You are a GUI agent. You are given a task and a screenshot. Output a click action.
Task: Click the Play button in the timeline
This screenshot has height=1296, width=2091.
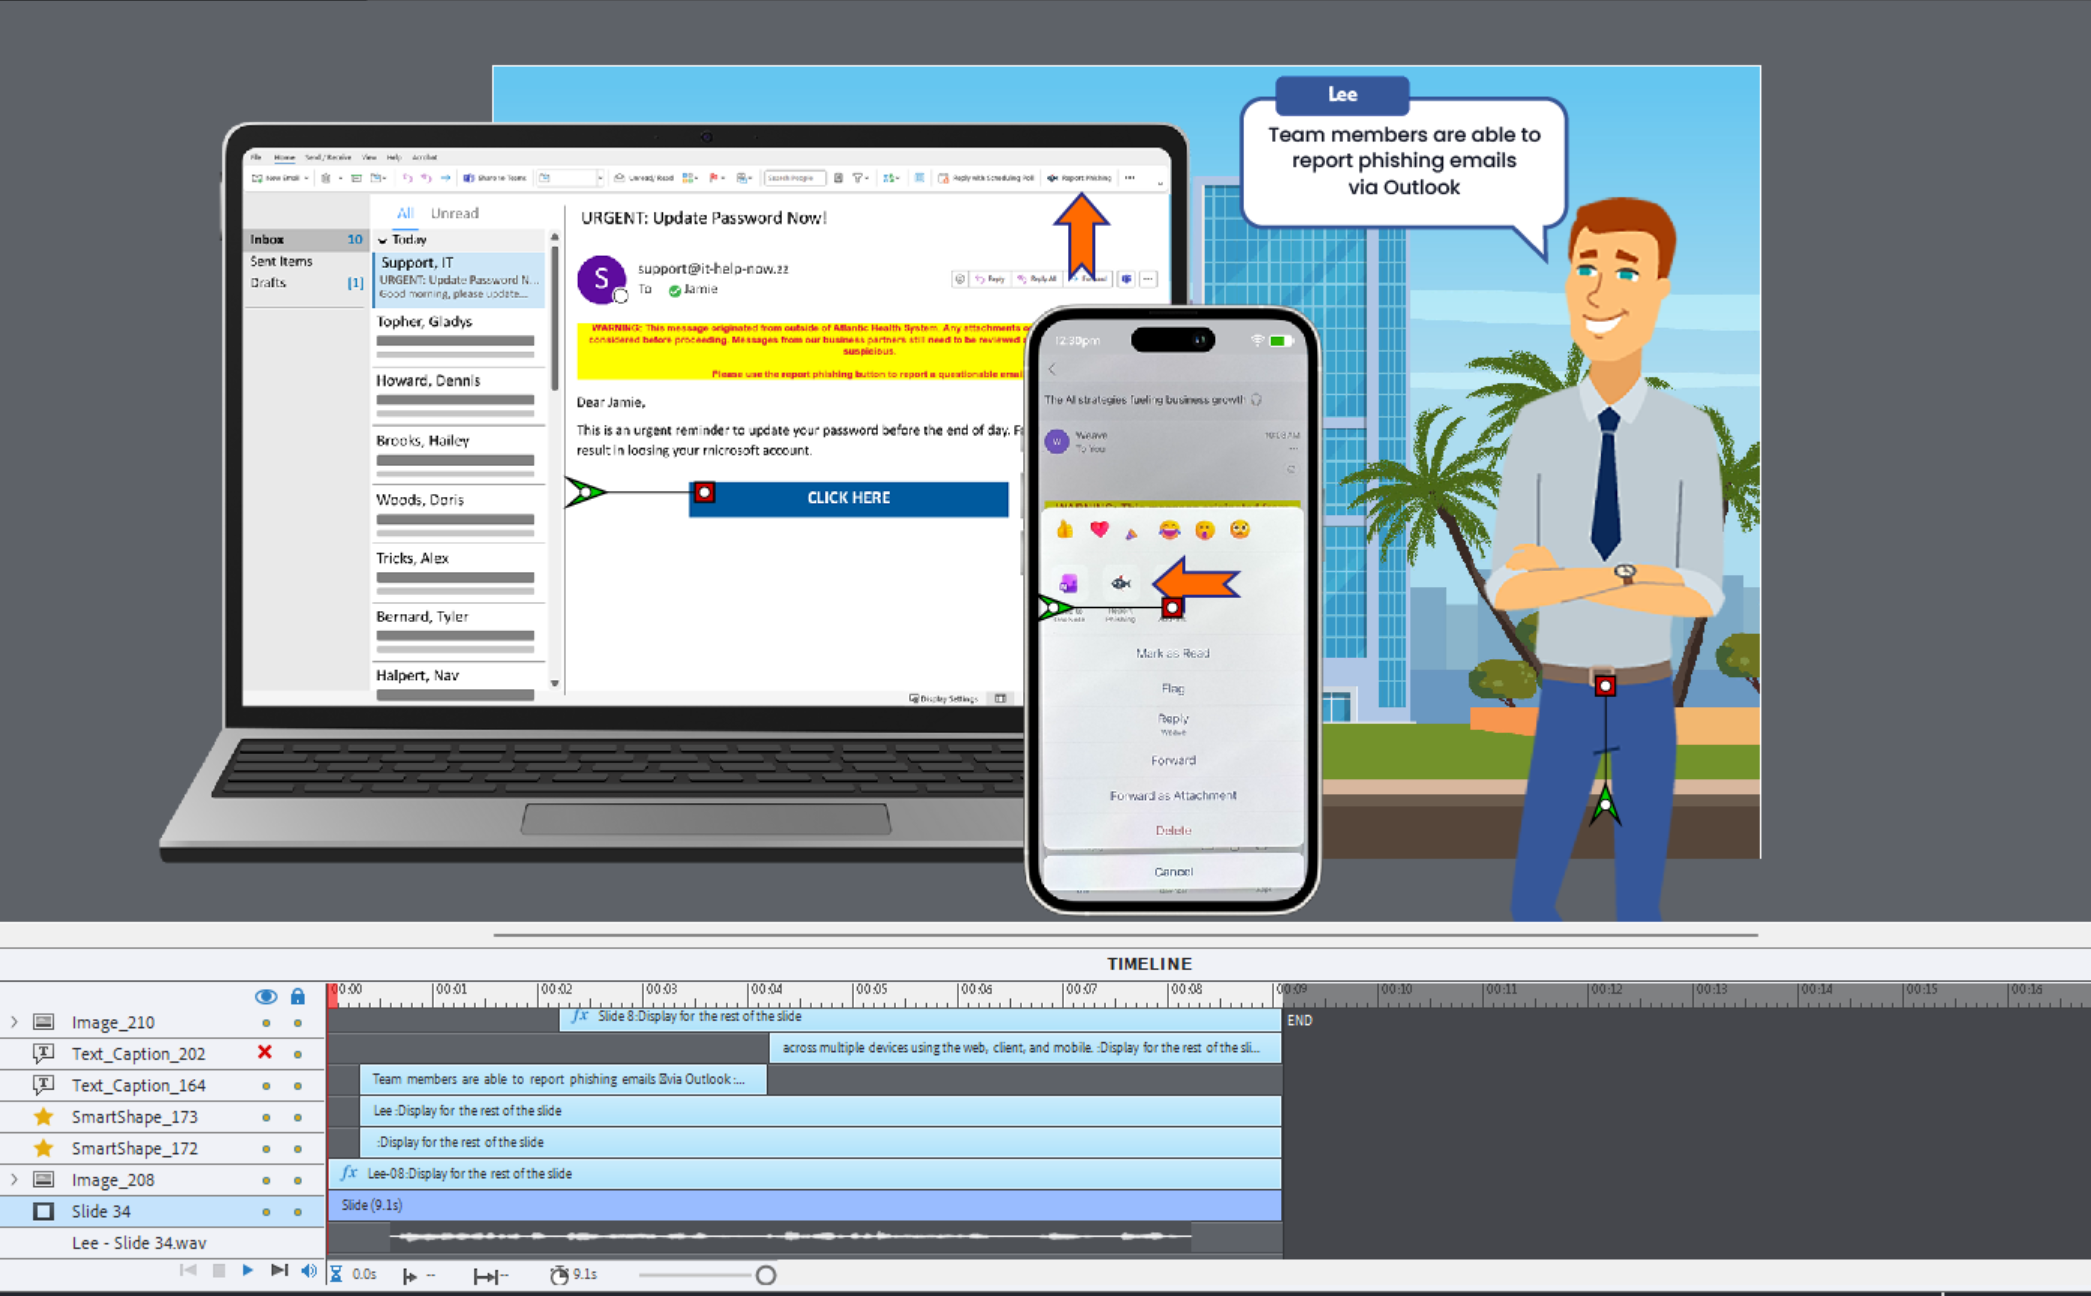(x=247, y=1271)
